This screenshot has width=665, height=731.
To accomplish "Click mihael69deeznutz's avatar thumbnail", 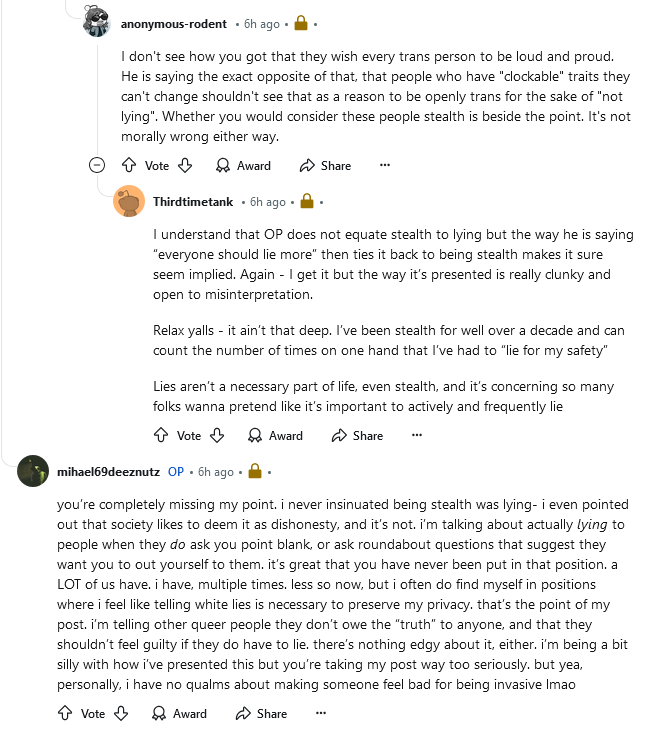I will (x=33, y=471).
